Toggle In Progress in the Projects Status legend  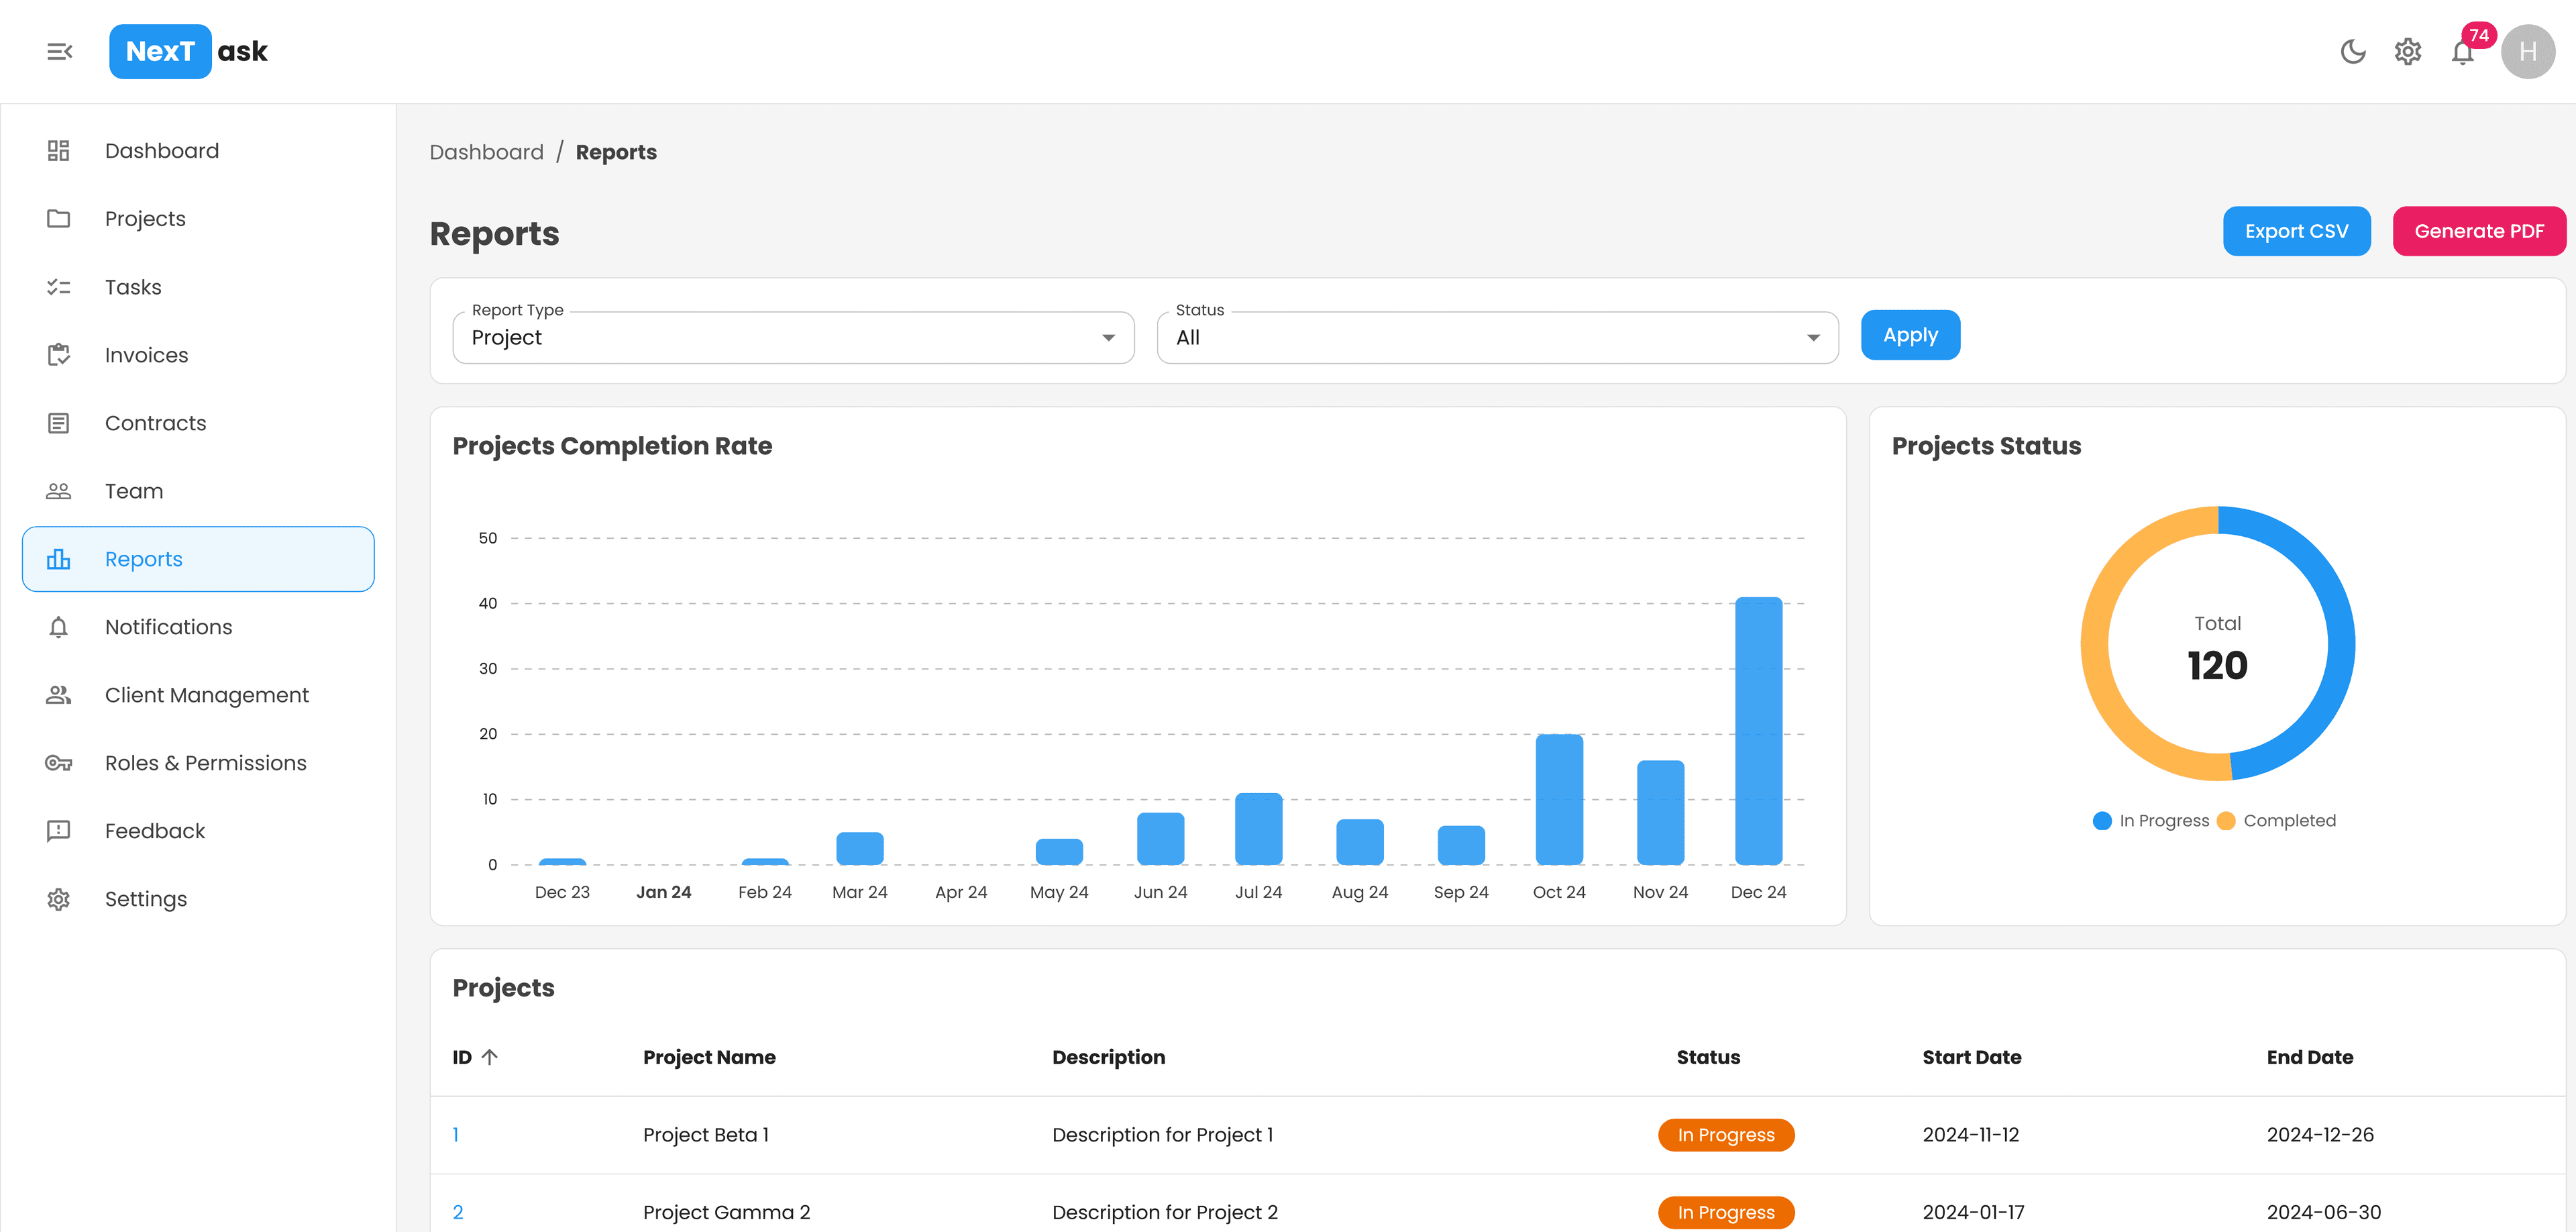(2151, 820)
